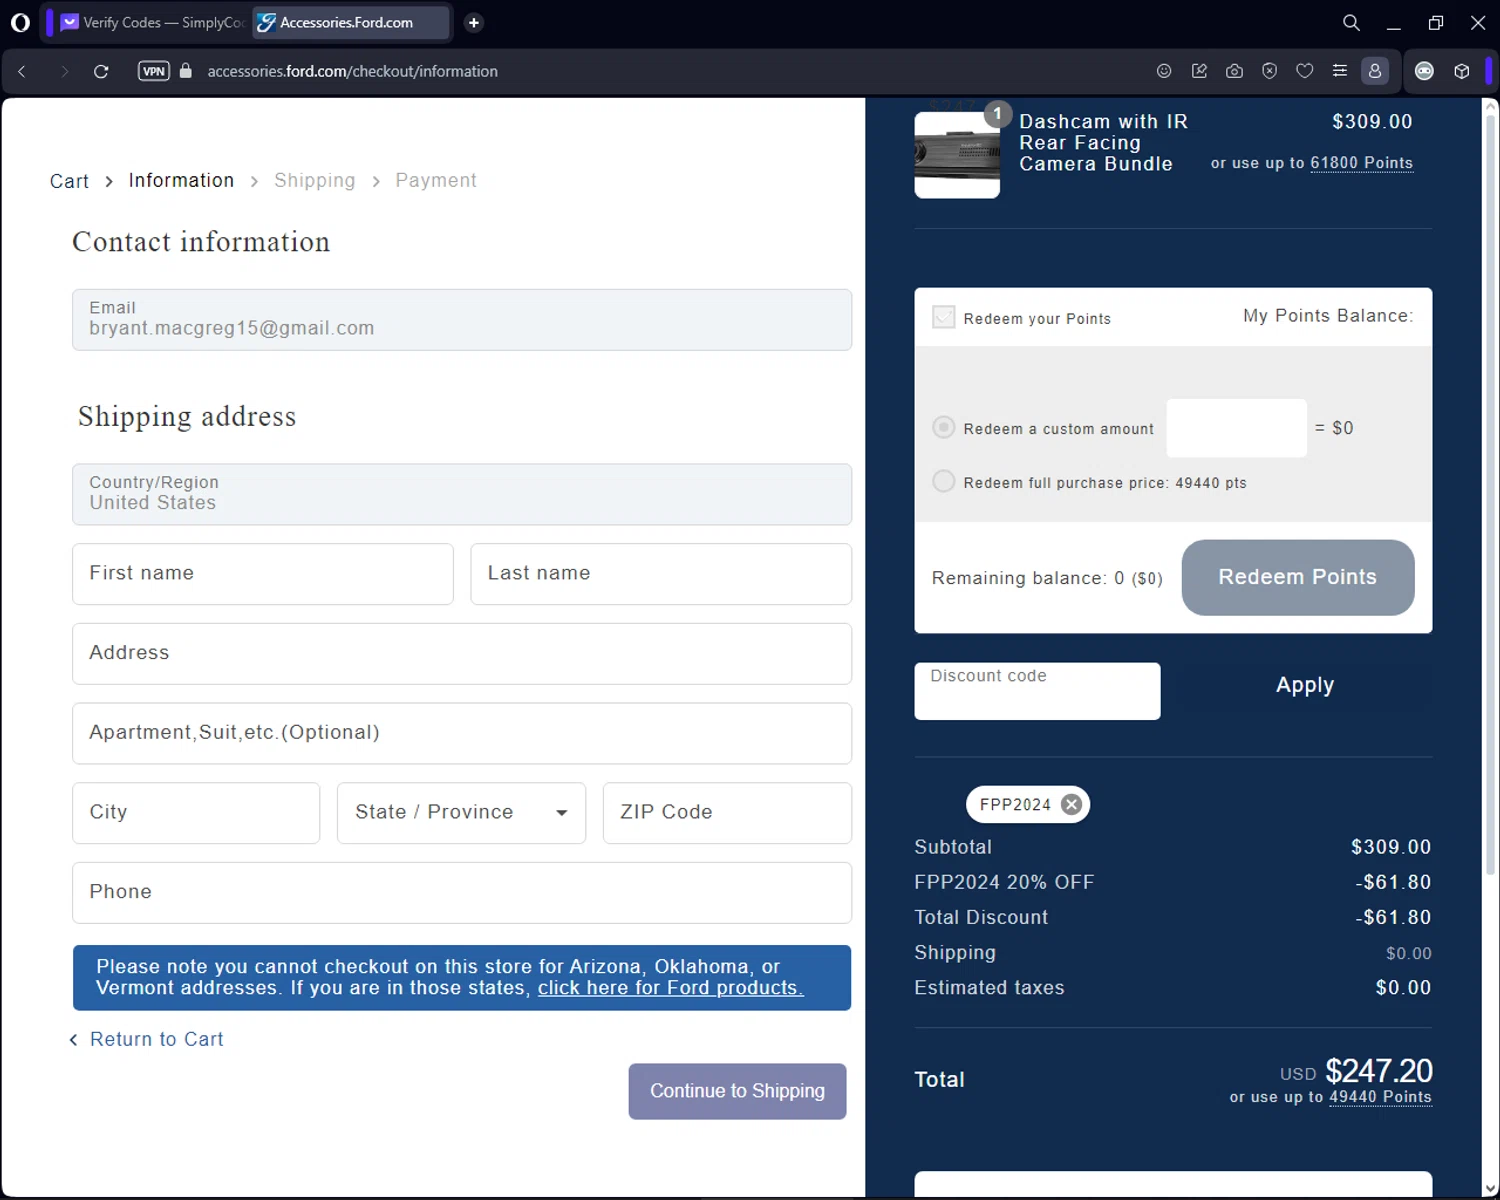This screenshot has width=1500, height=1200.
Task: Bookmark page with heart icon
Action: [1304, 71]
